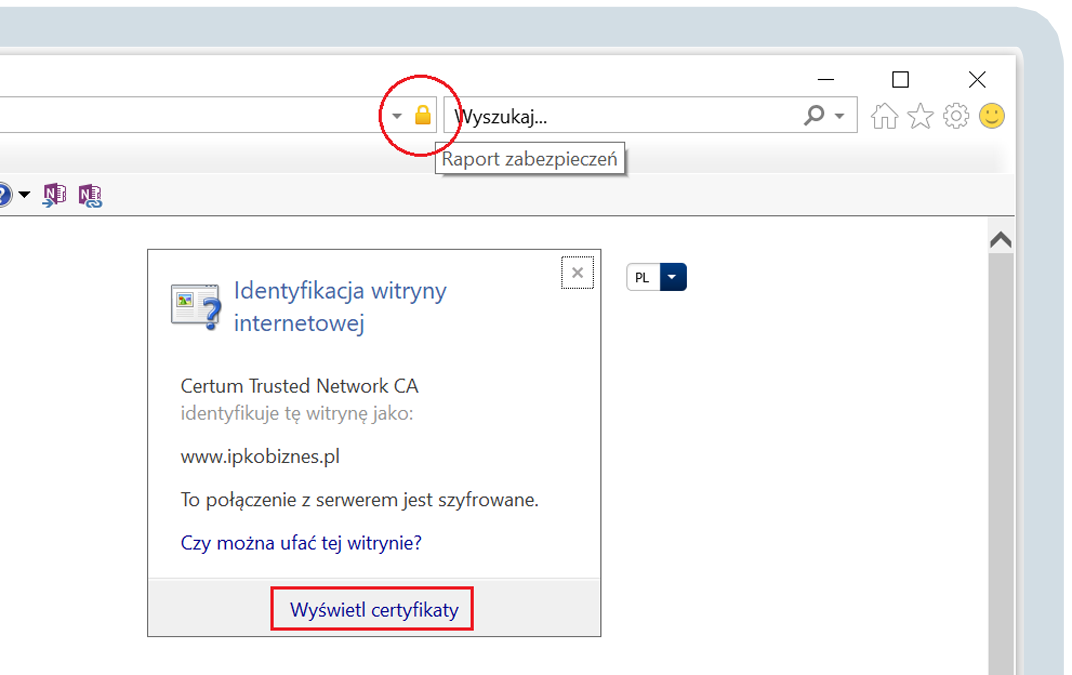Click the first OneNote send icon
Viewport: 1072px width, 675px height.
(55, 196)
